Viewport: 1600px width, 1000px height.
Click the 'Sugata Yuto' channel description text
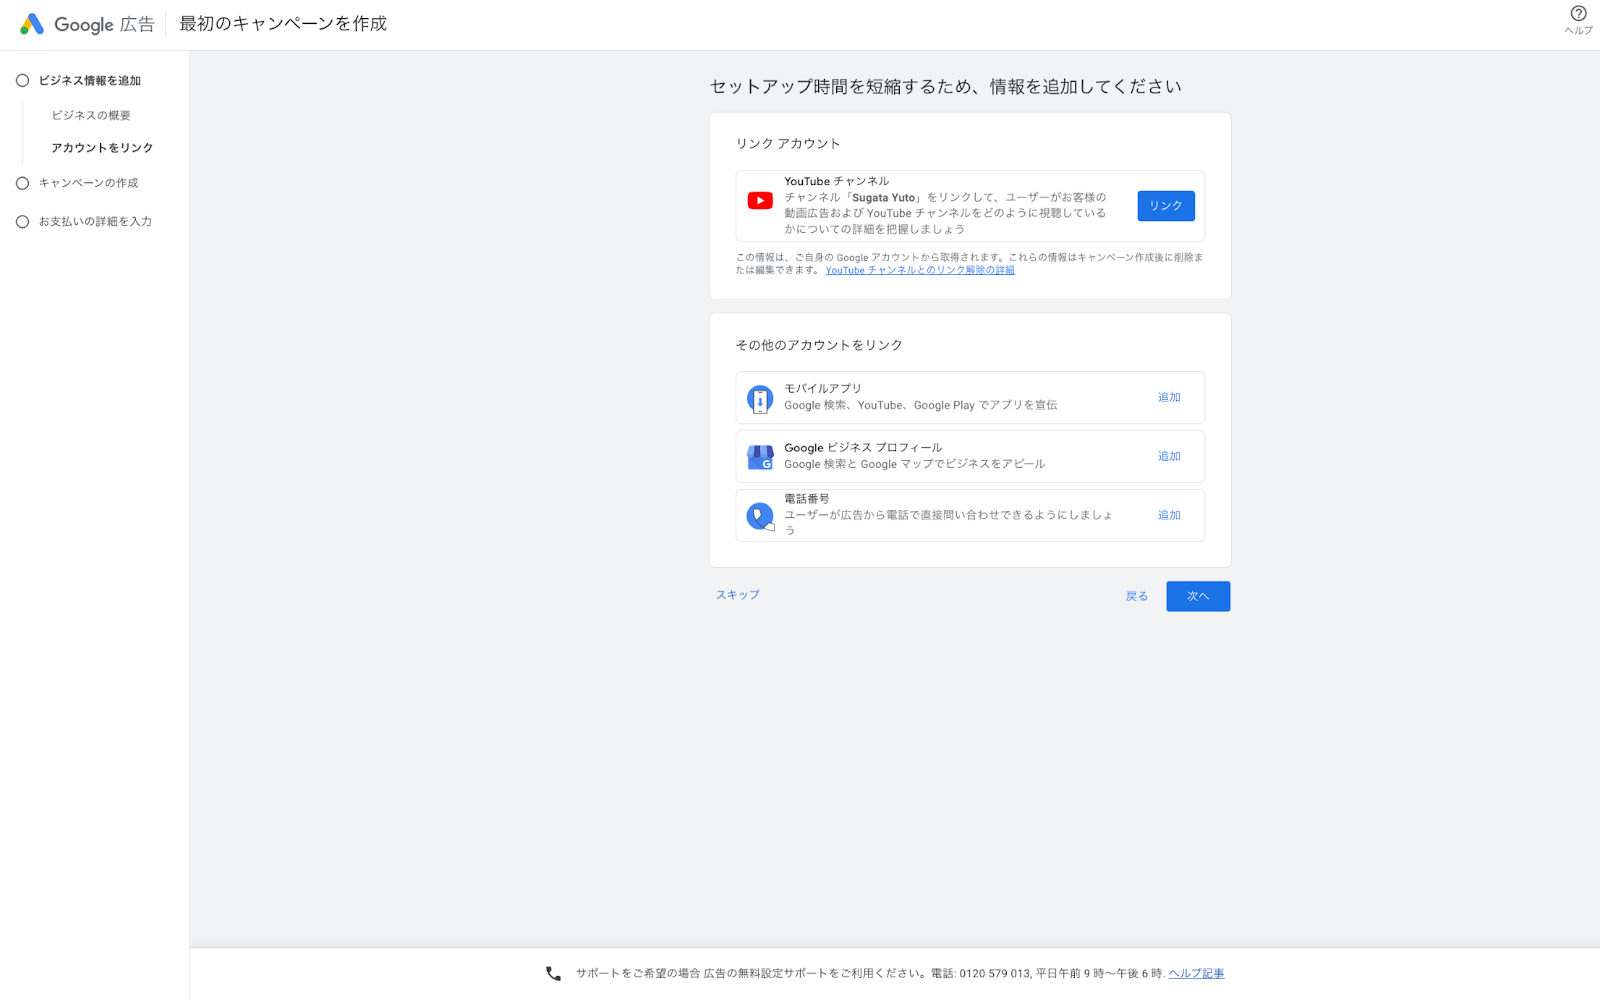click(945, 213)
